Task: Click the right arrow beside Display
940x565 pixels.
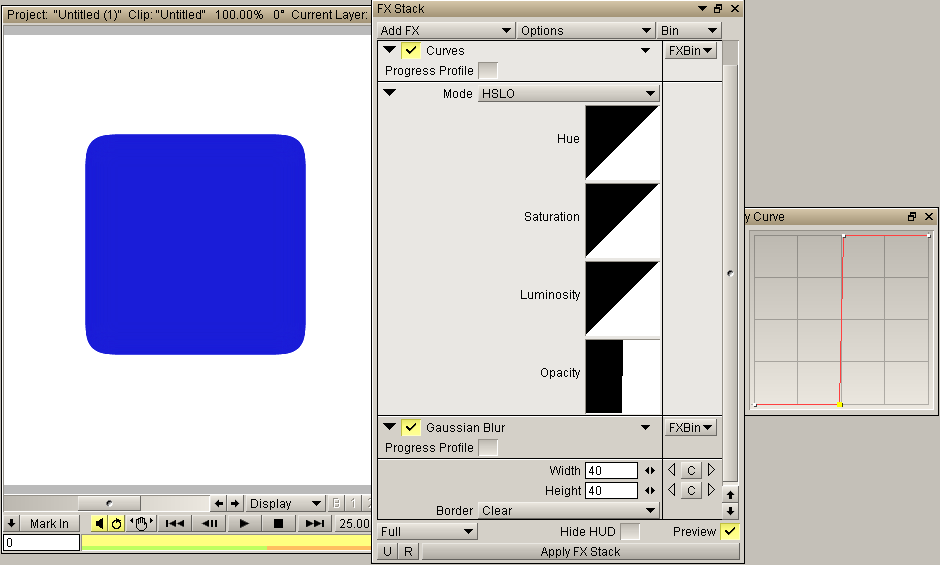Action: 235,503
